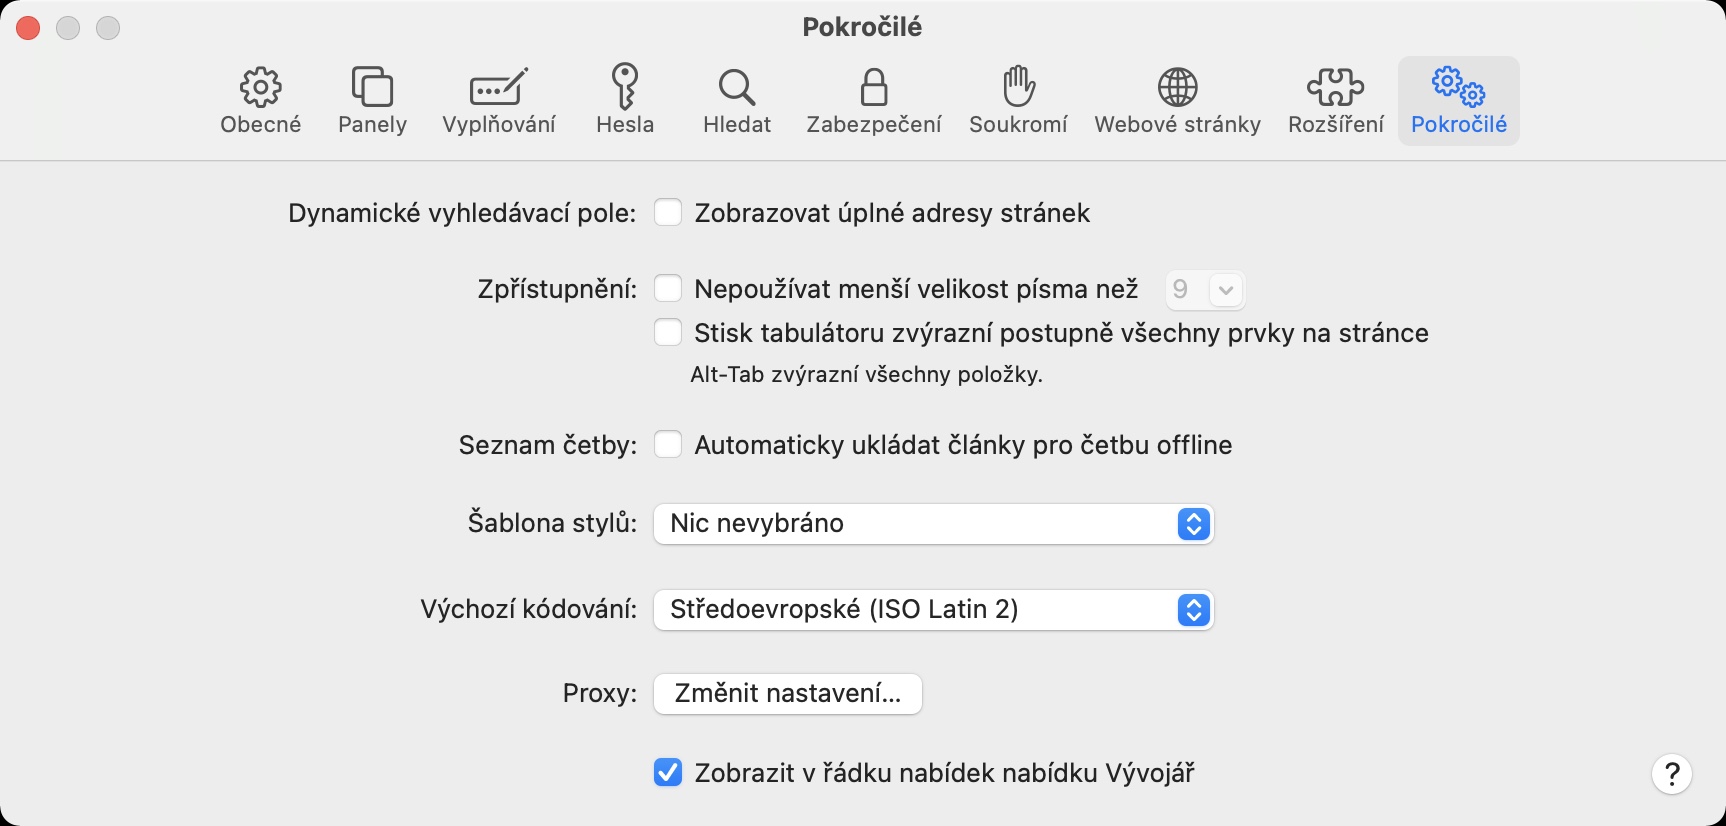The image size is (1726, 826).
Task: Toggle Nepoužívat menší velikost písma checkbox
Action: [668, 289]
